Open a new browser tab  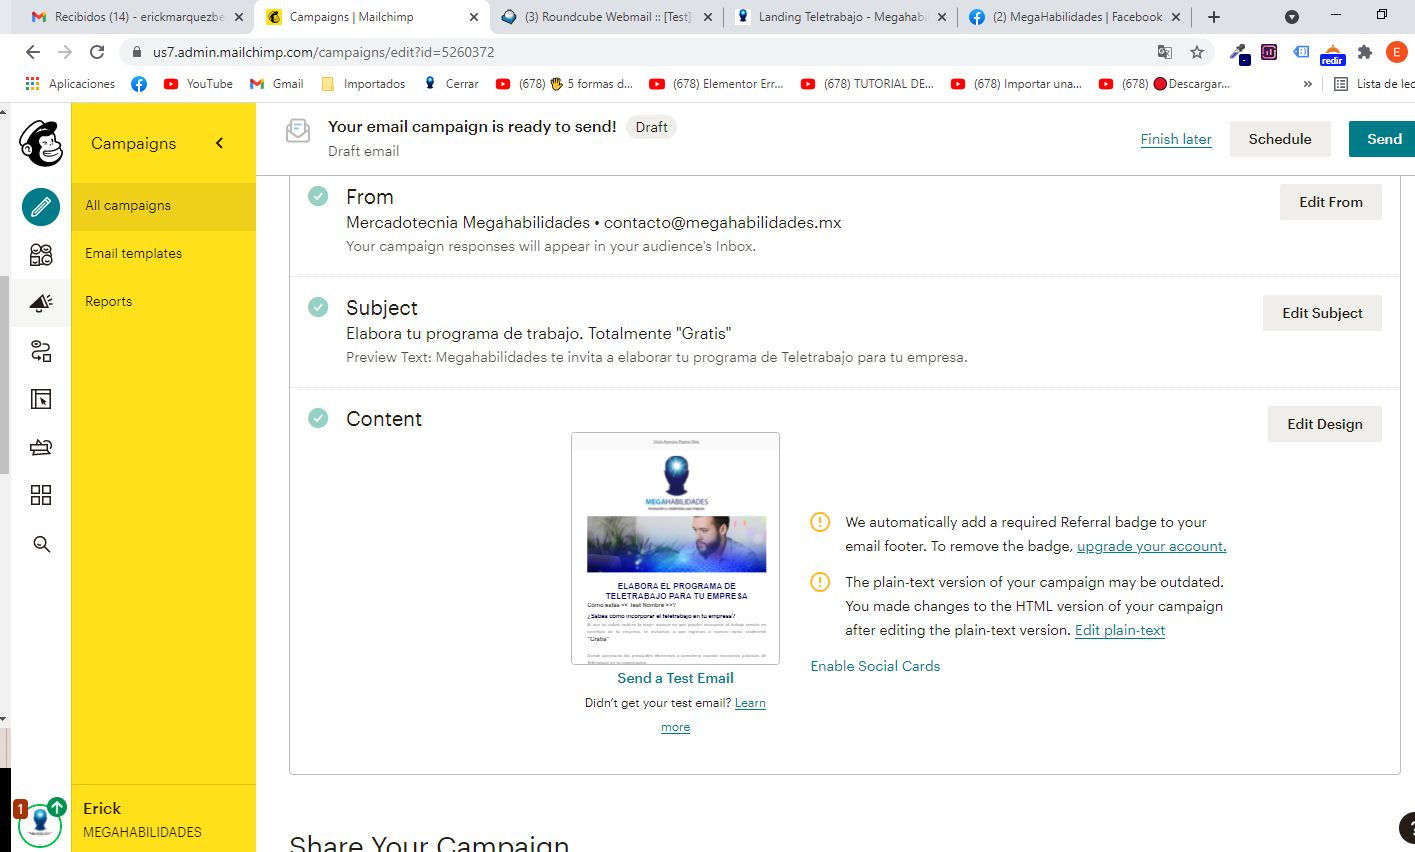point(1213,17)
